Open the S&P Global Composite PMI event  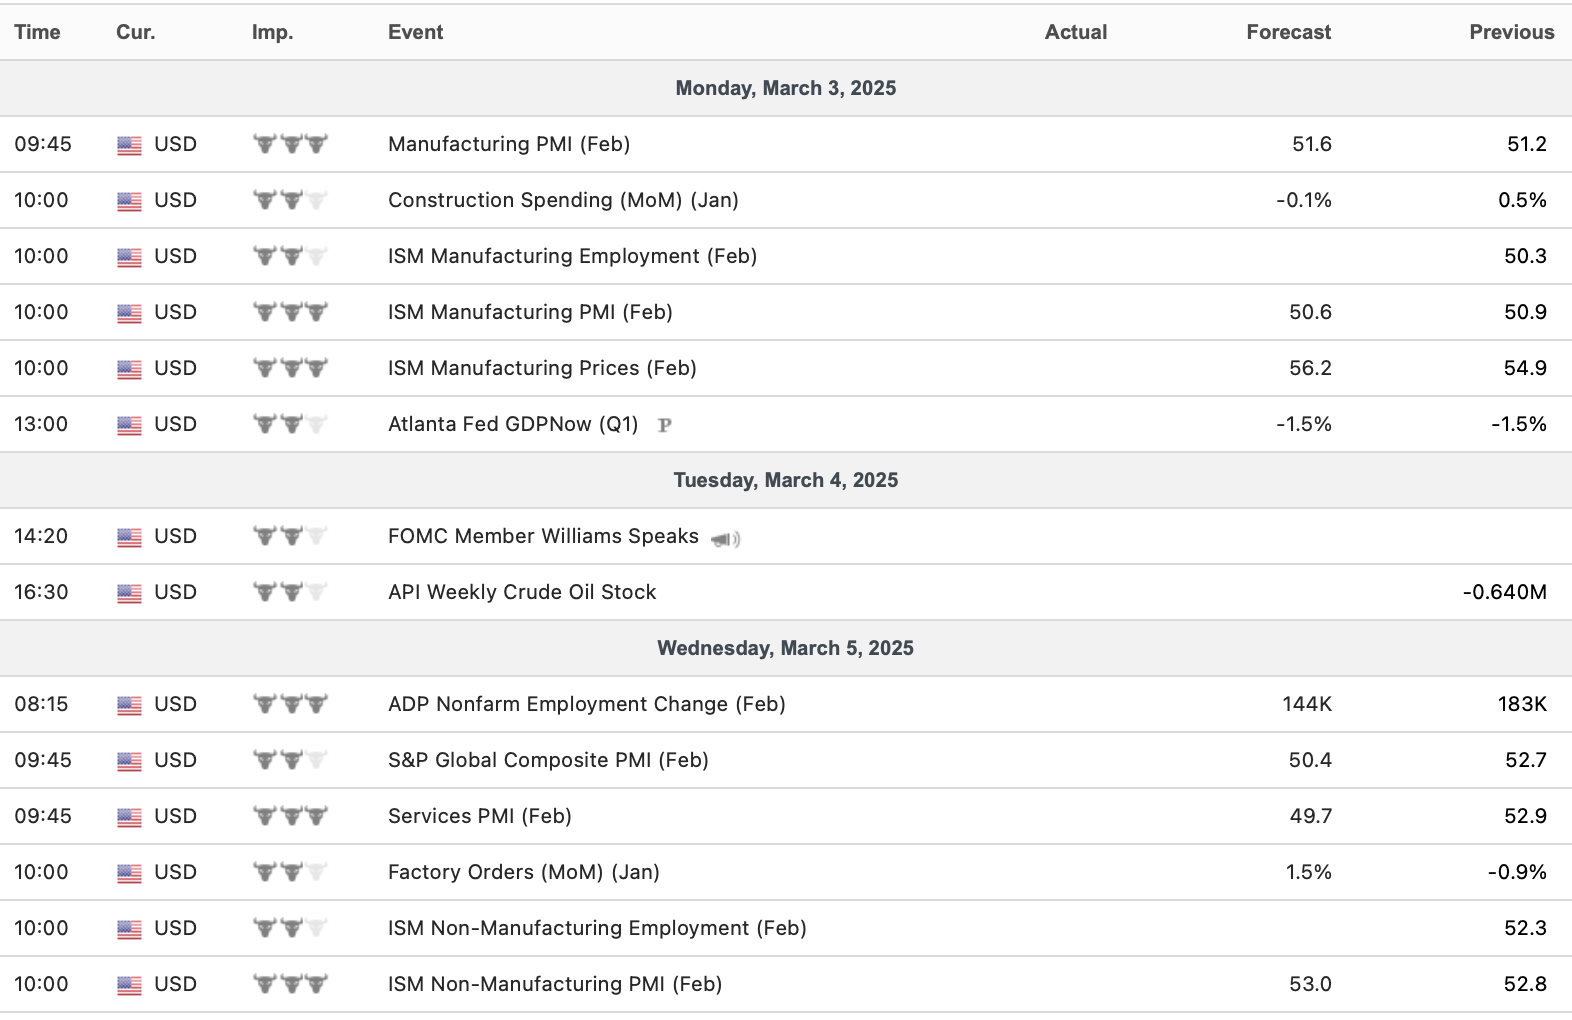click(548, 760)
